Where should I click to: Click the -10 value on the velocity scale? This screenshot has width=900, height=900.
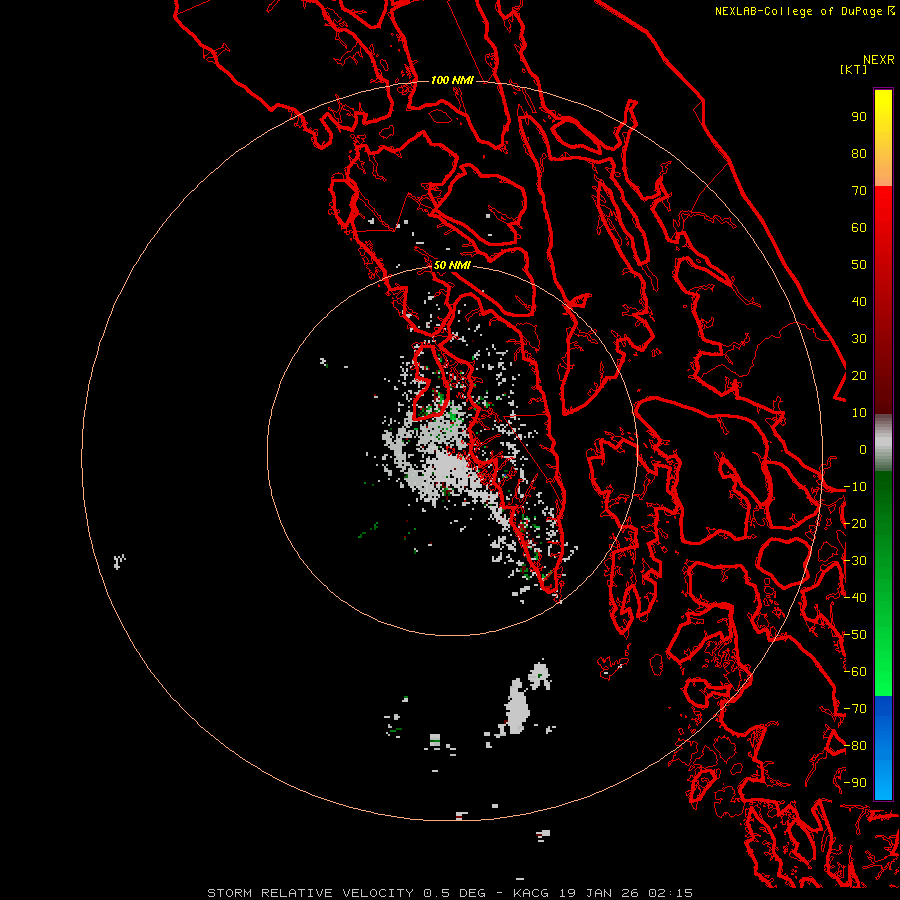coord(855,487)
